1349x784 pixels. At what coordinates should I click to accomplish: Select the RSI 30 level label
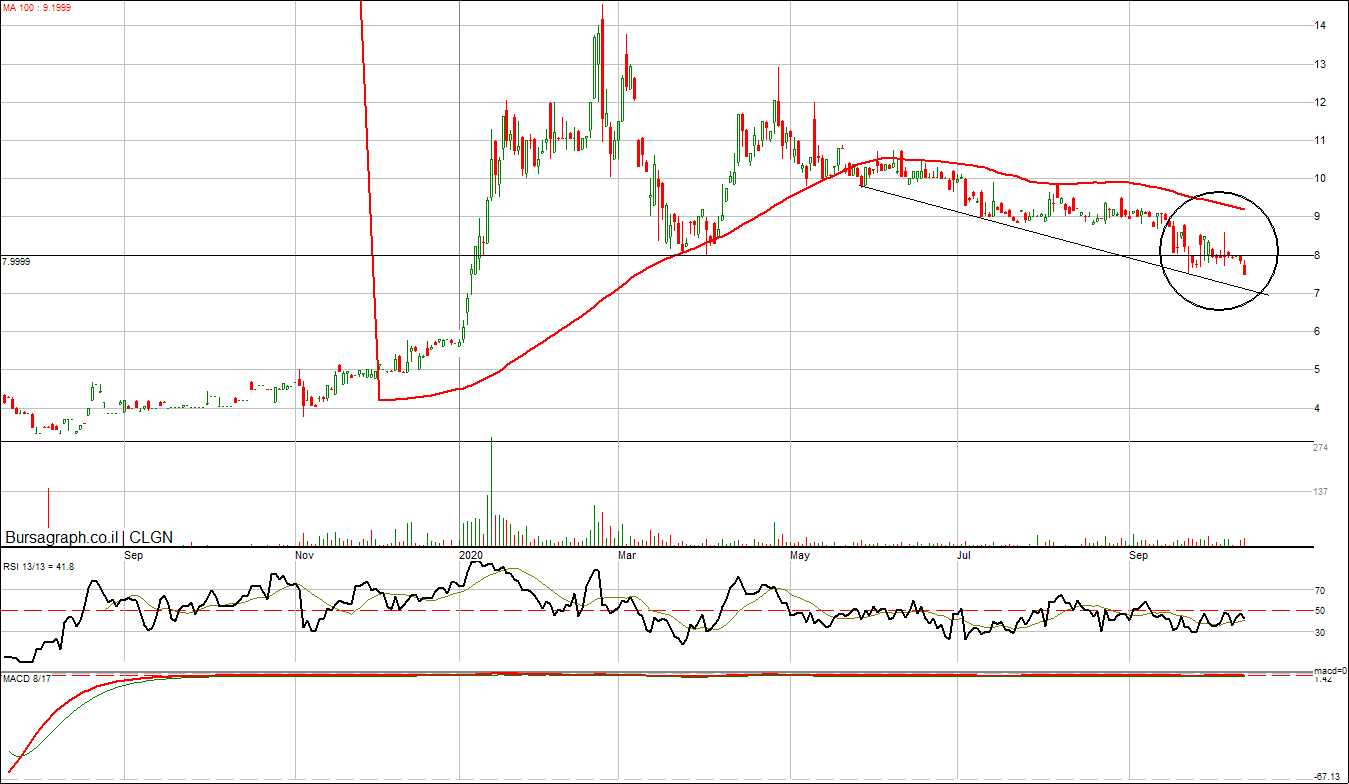[1320, 632]
